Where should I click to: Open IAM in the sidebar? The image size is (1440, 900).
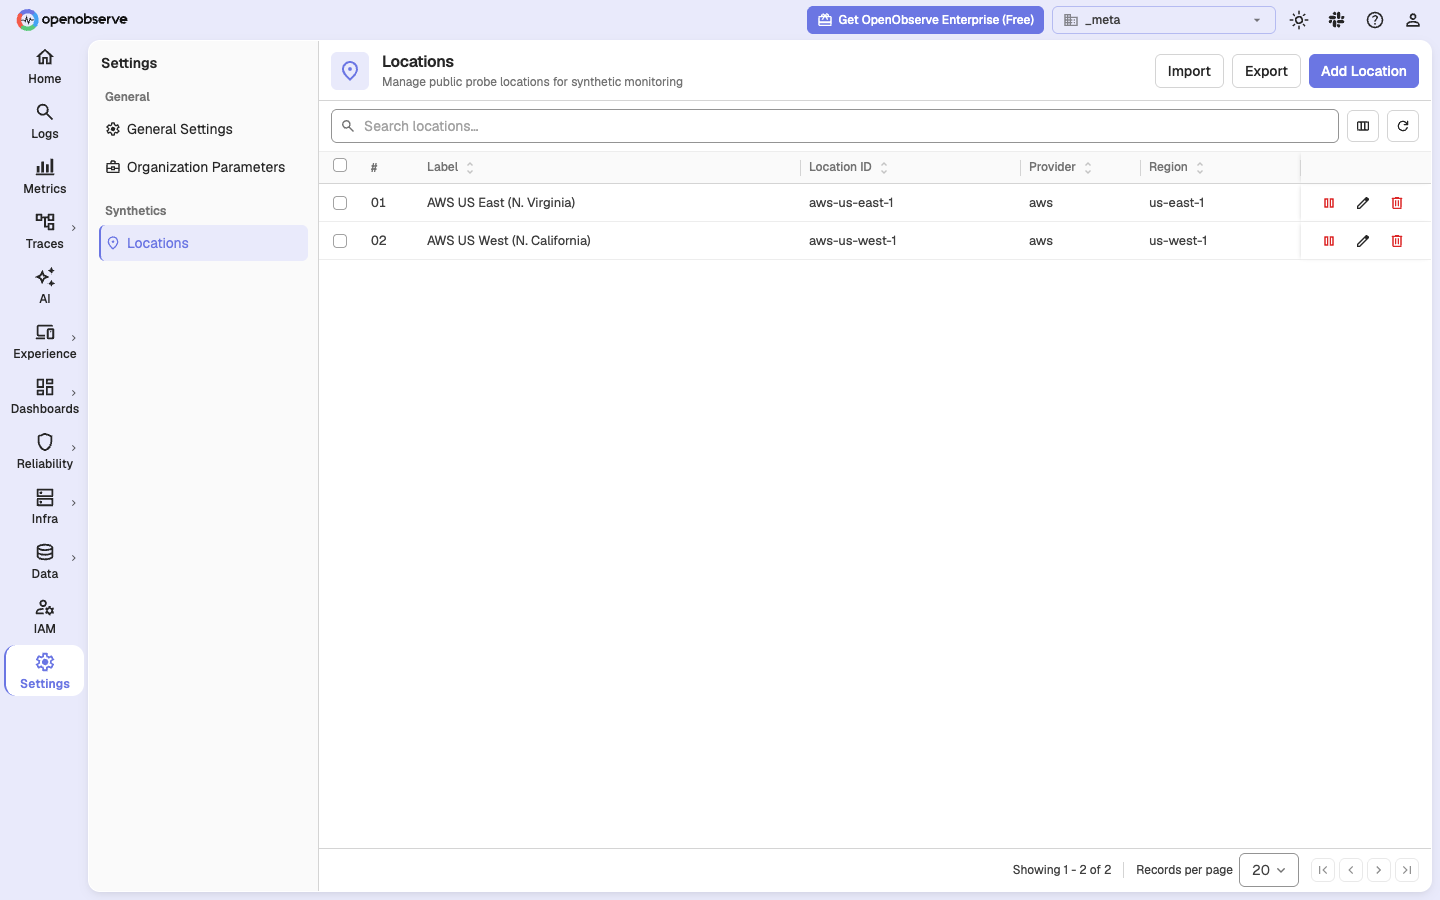click(x=44, y=617)
